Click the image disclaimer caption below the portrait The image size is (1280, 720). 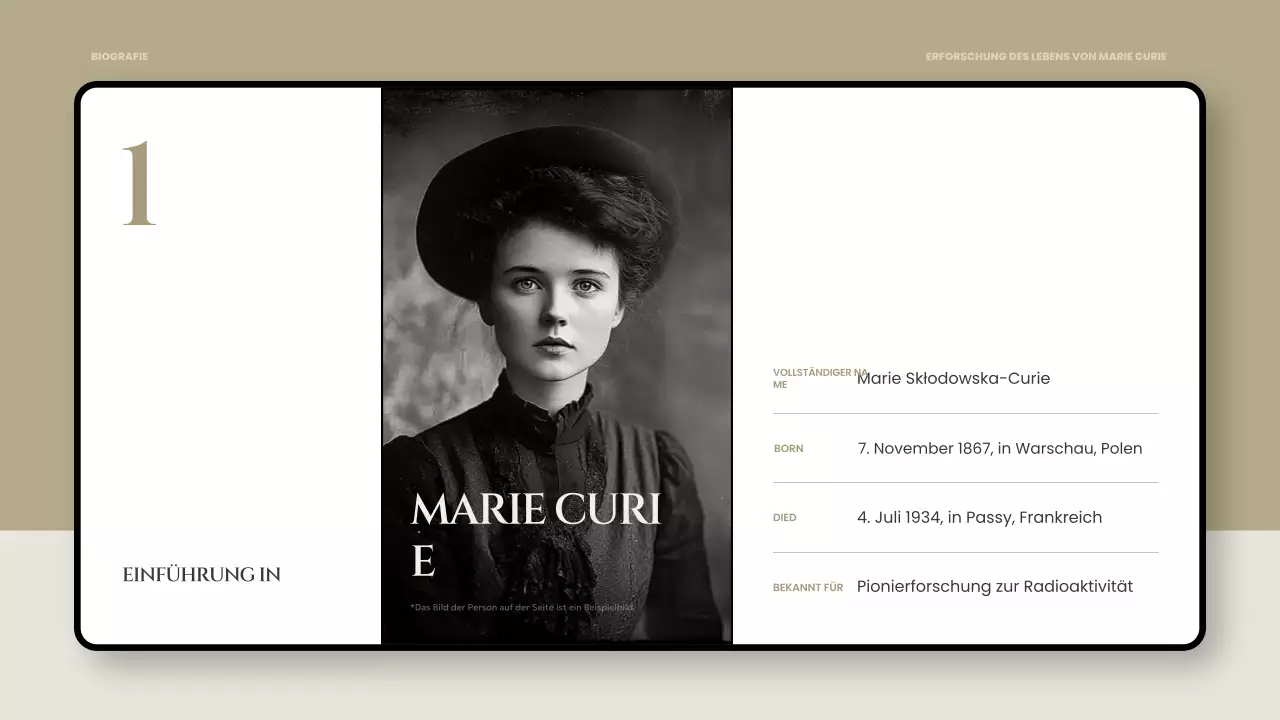tap(520, 606)
